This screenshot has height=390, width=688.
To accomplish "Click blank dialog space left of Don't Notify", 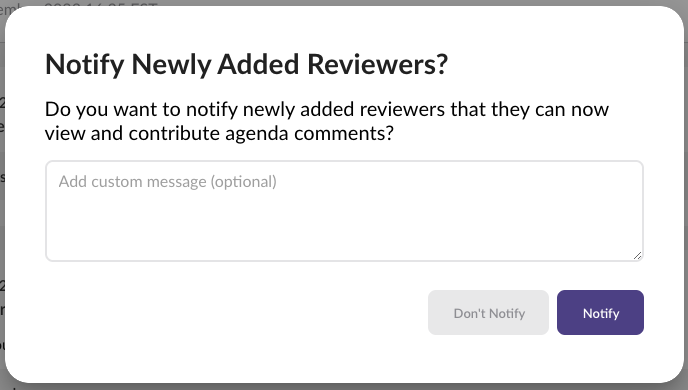I will [237, 312].
